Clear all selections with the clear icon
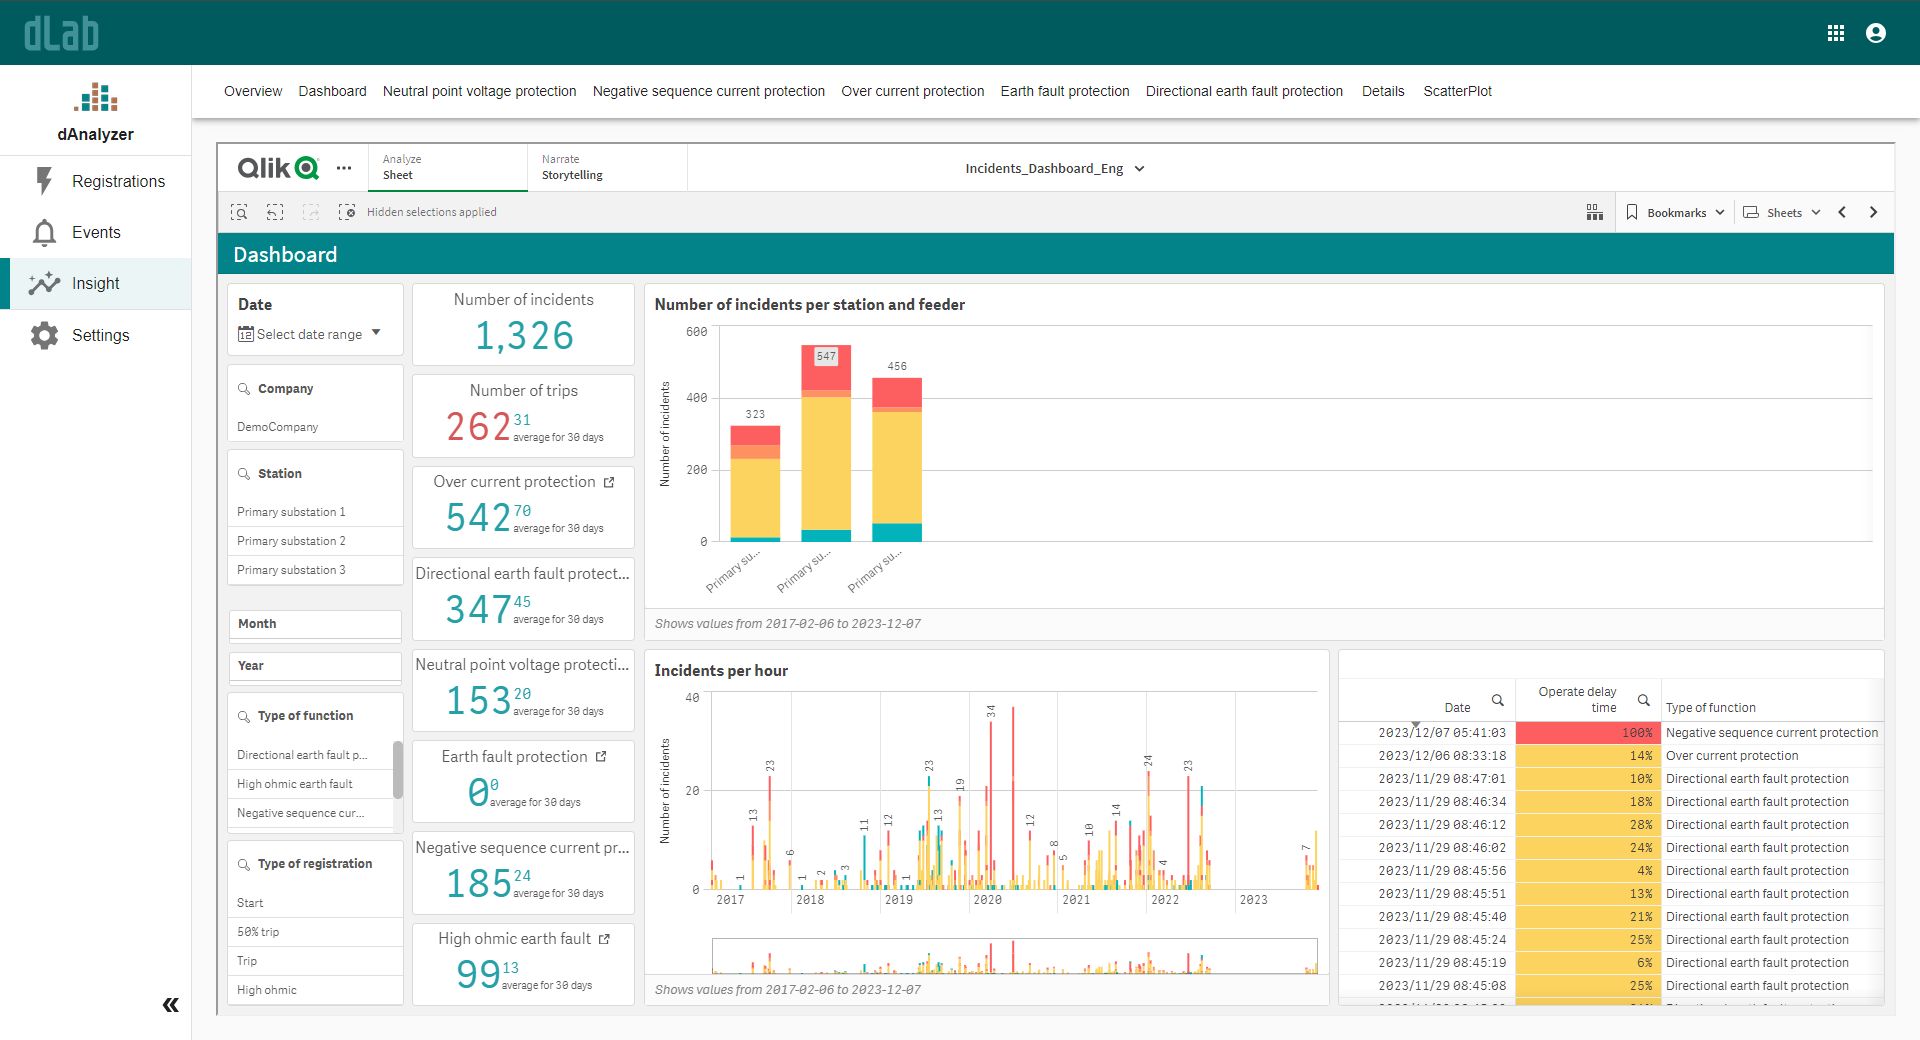The height and width of the screenshot is (1040, 1920). [x=347, y=212]
